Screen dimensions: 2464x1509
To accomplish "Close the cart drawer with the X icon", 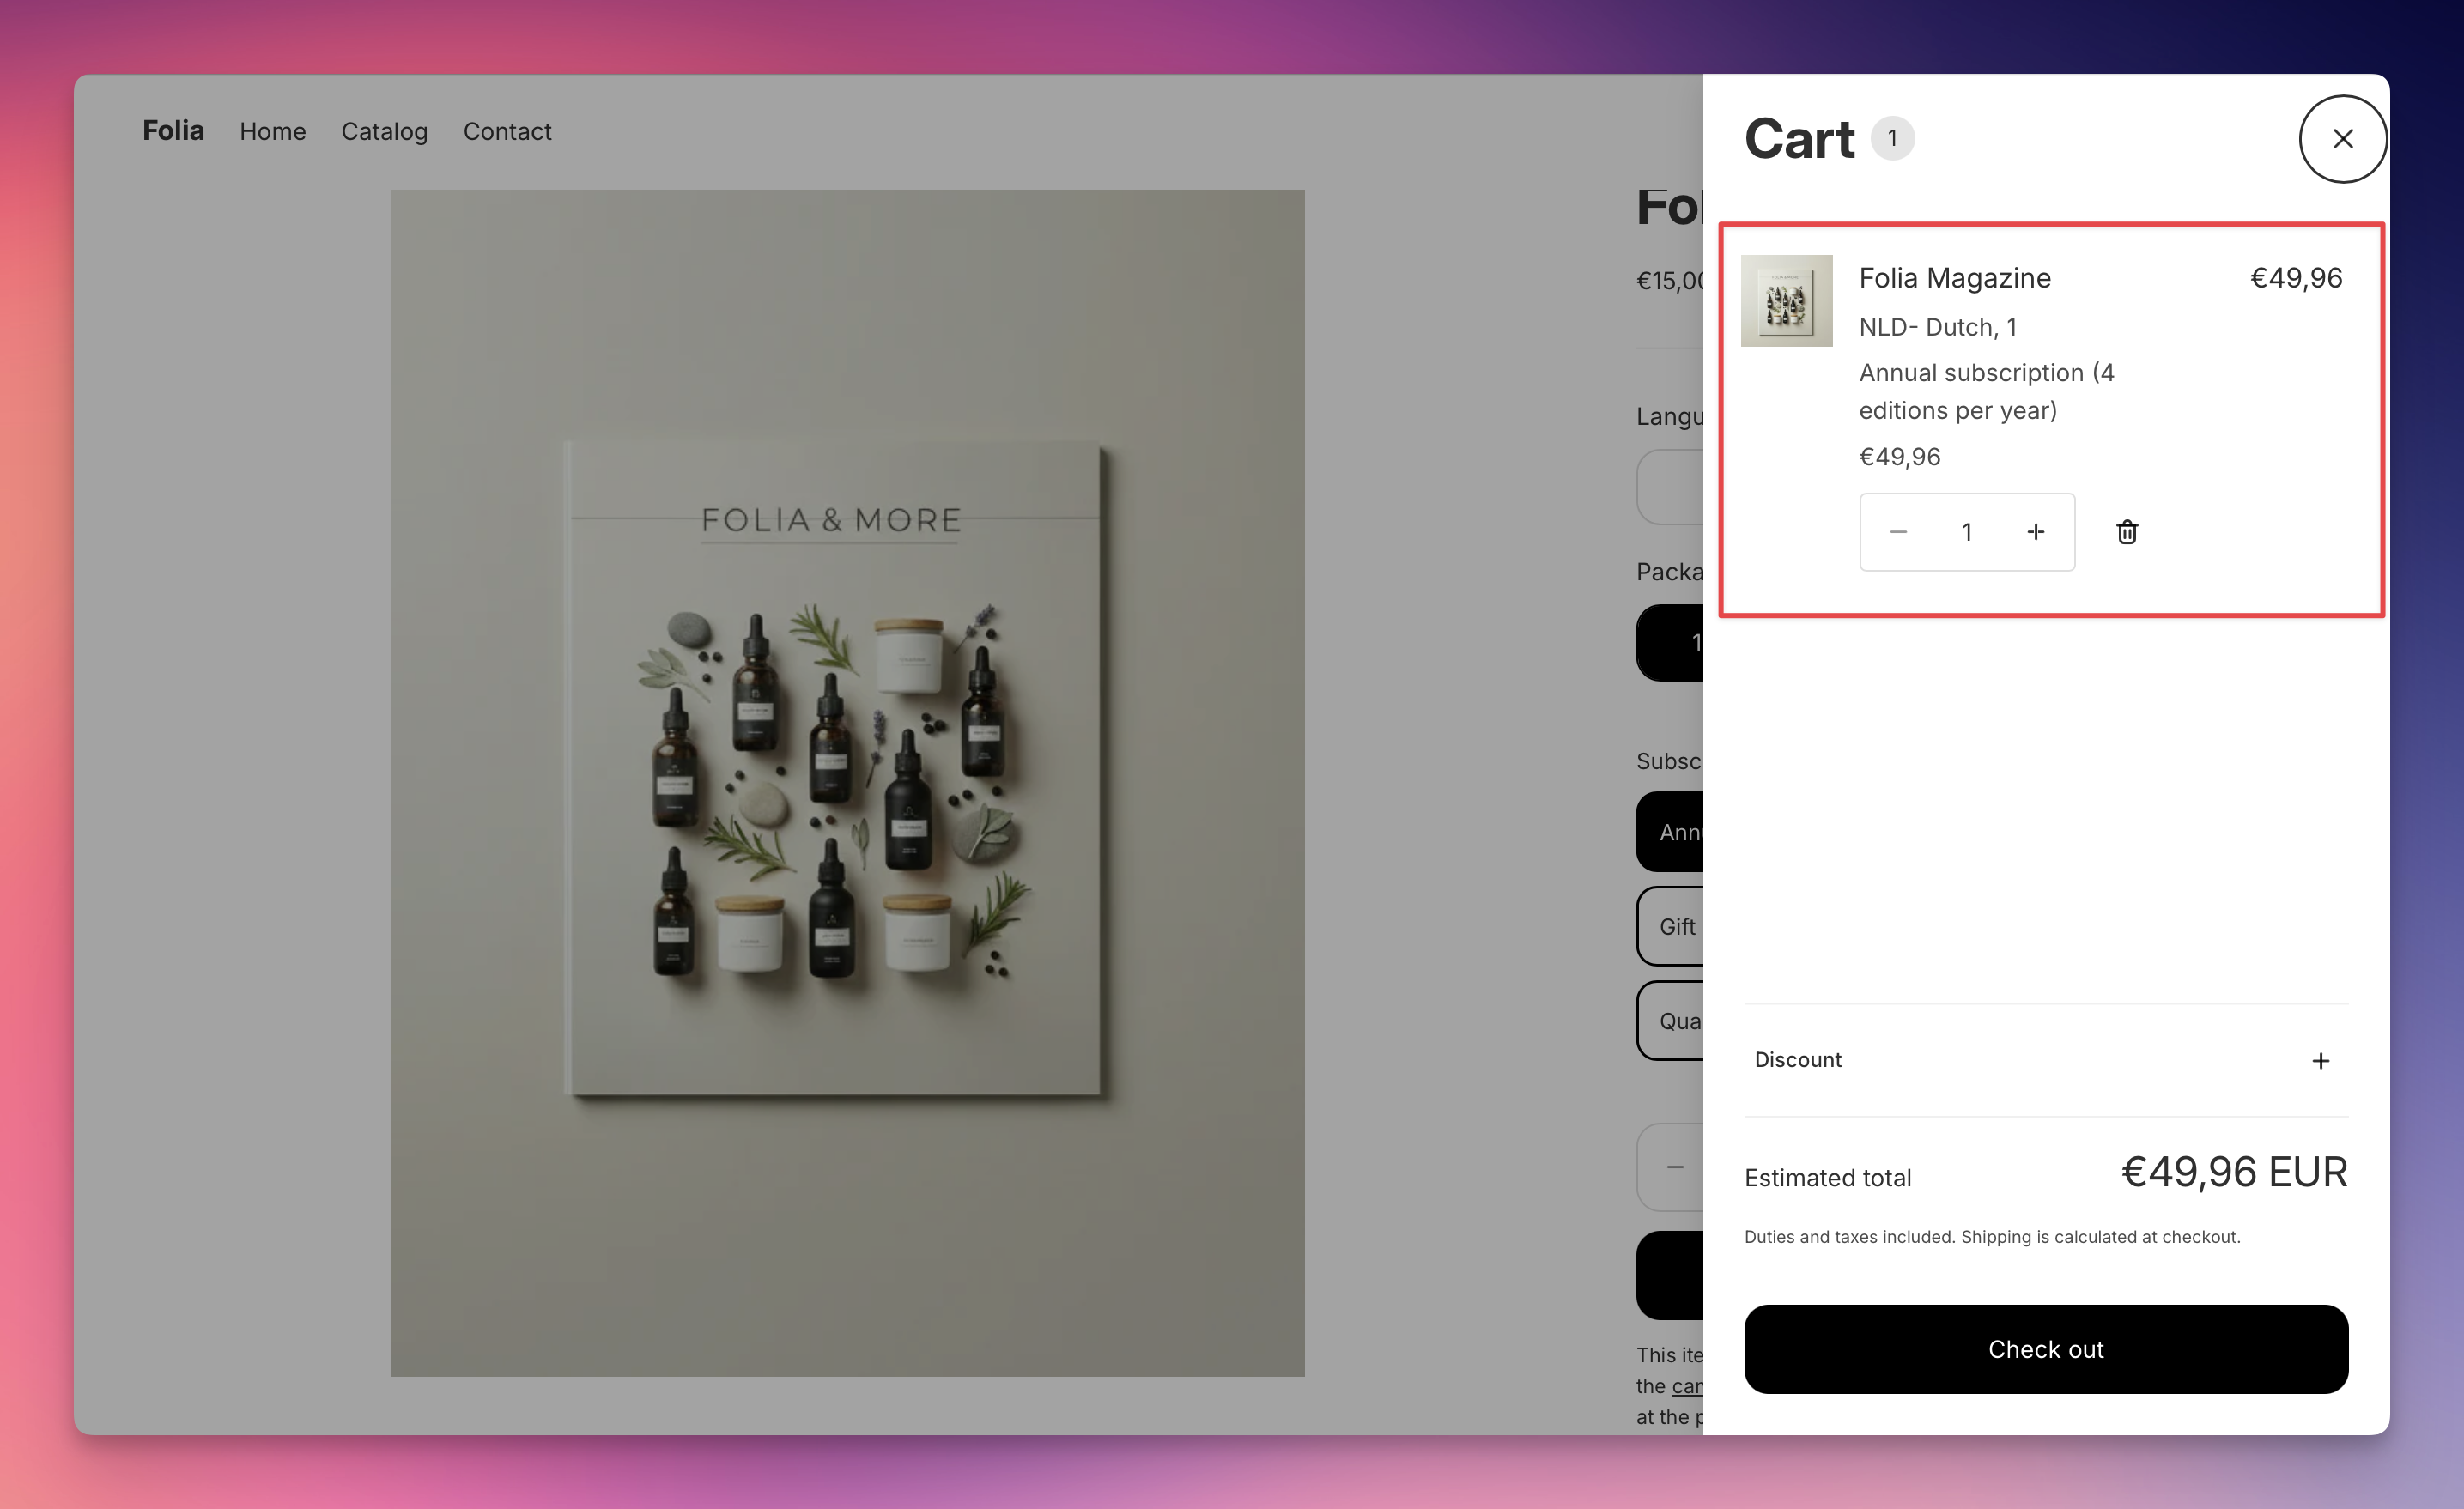I will click(x=2342, y=138).
